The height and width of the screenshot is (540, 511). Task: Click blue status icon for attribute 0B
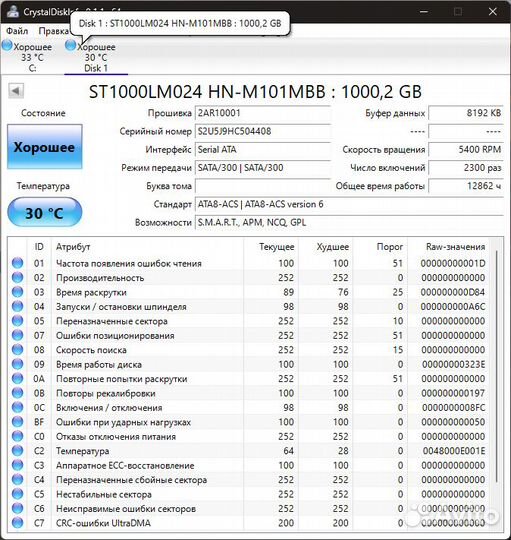(x=17, y=393)
